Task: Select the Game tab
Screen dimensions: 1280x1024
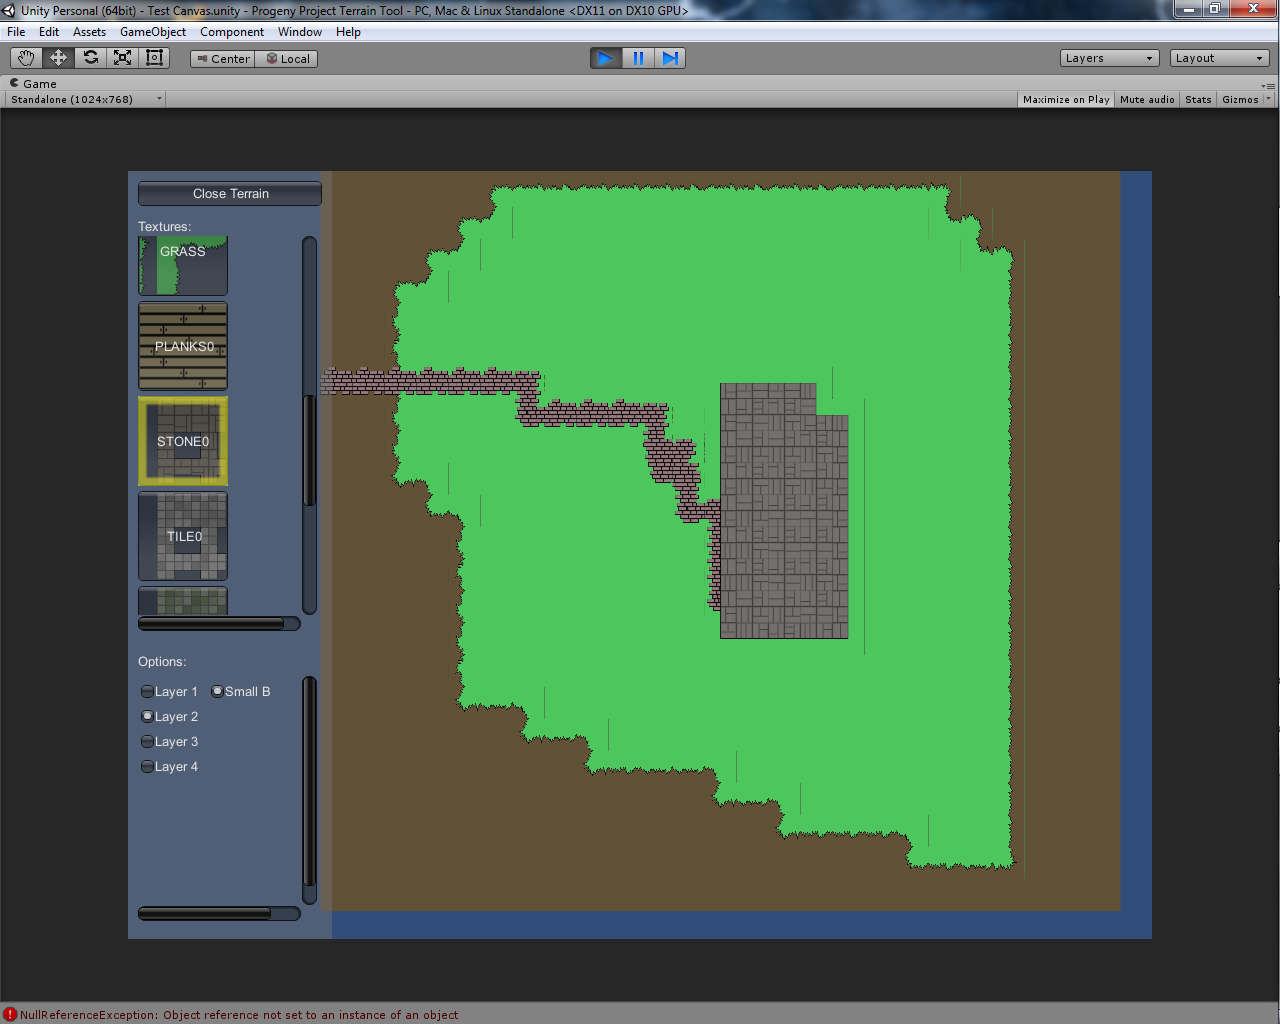Action: tap(33, 84)
